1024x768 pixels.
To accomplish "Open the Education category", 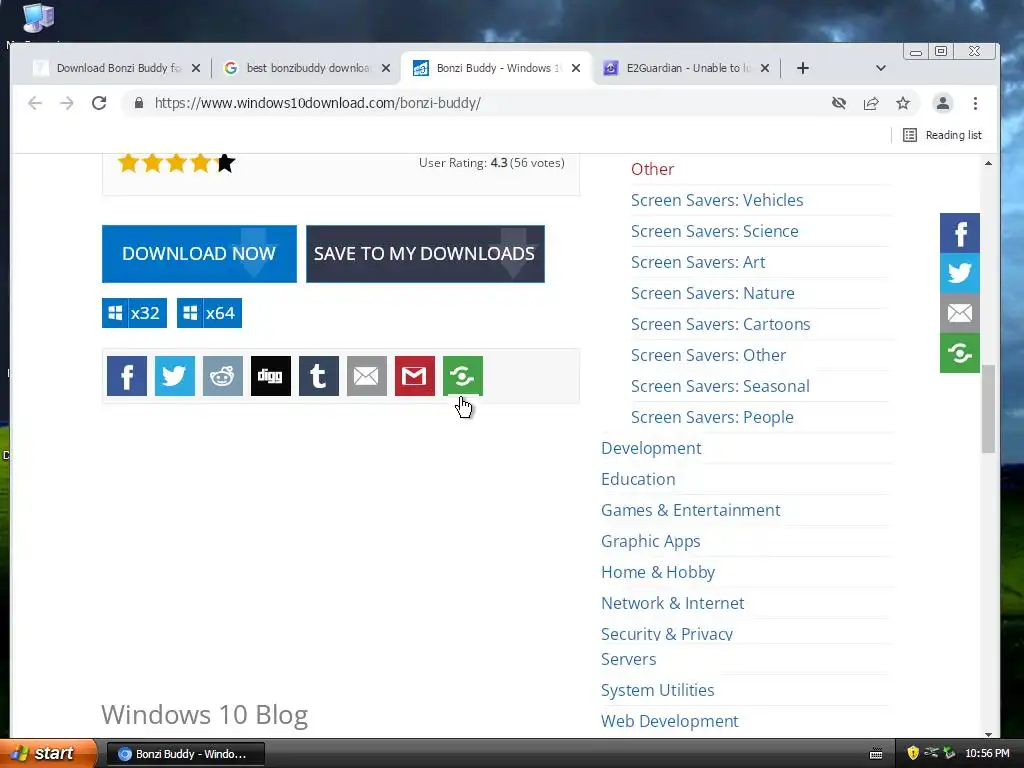I will pyautogui.click(x=637, y=479).
